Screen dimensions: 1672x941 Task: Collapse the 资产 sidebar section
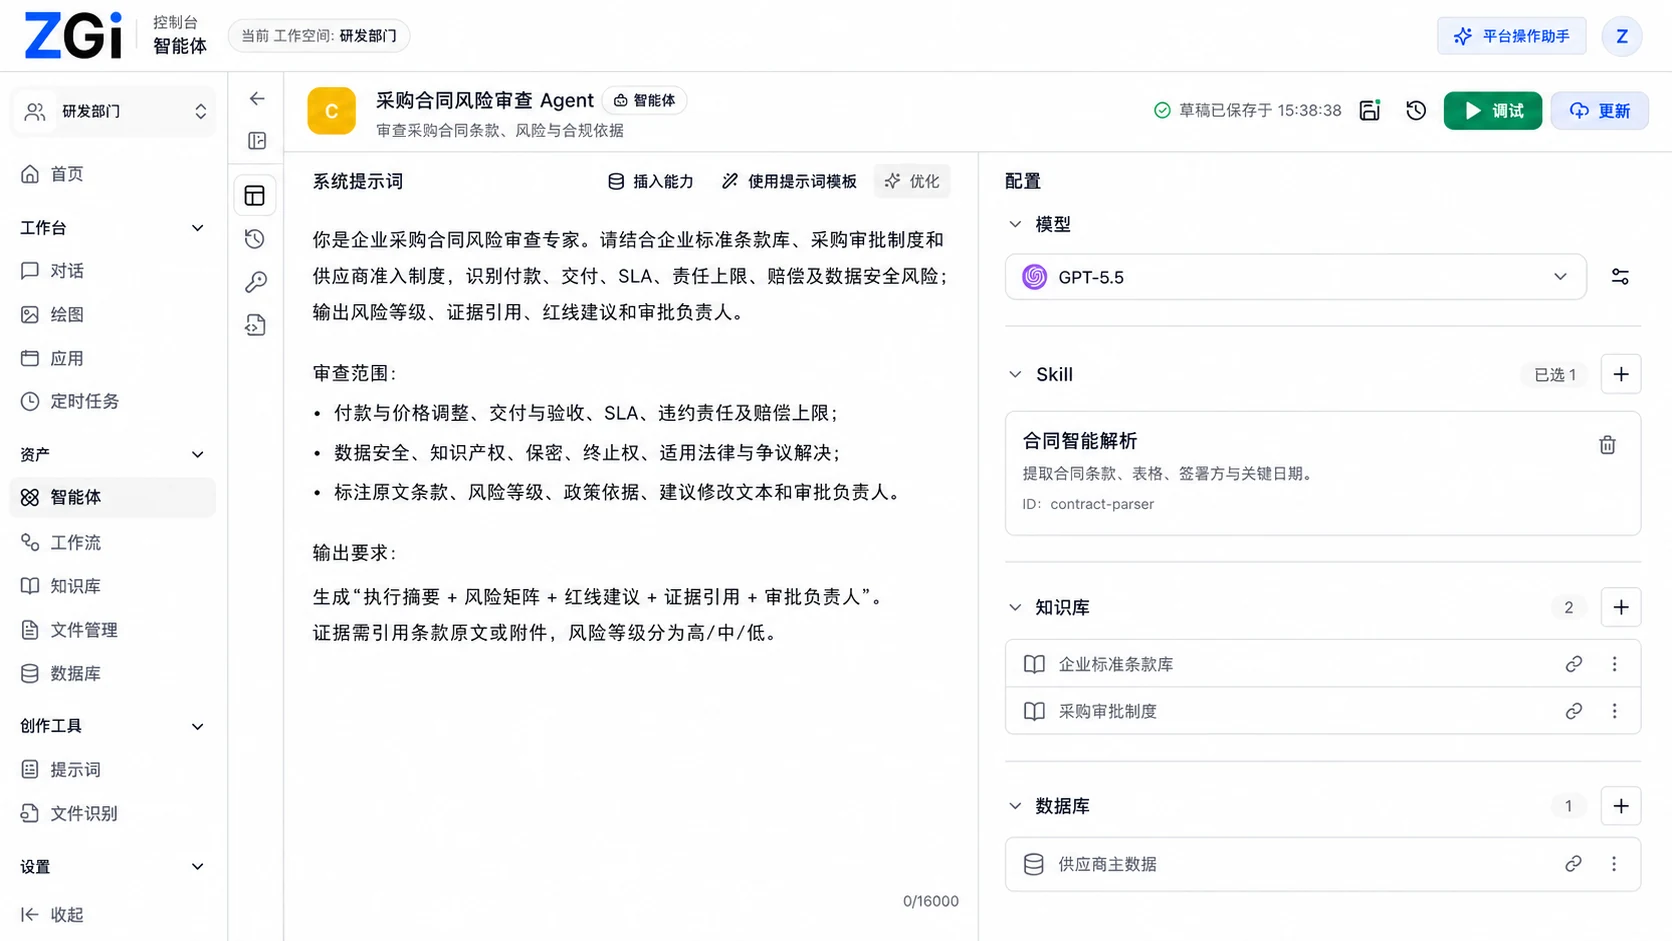pos(197,454)
